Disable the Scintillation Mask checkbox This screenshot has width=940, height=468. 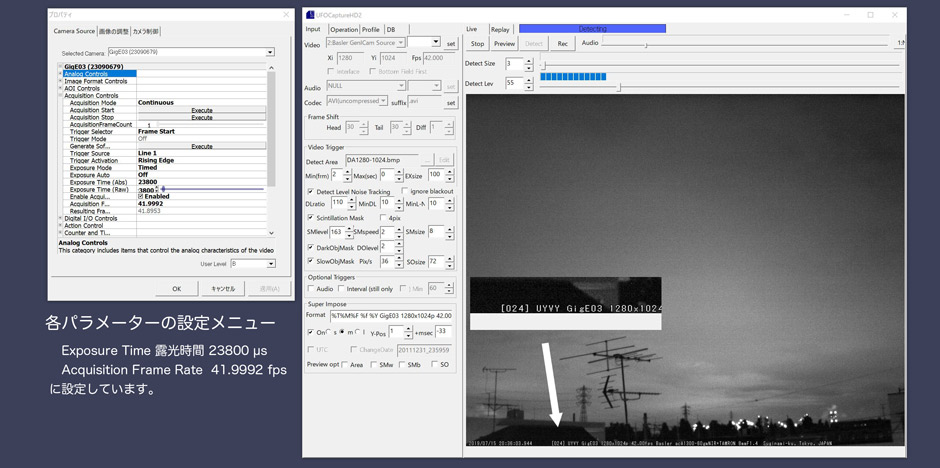coord(310,217)
